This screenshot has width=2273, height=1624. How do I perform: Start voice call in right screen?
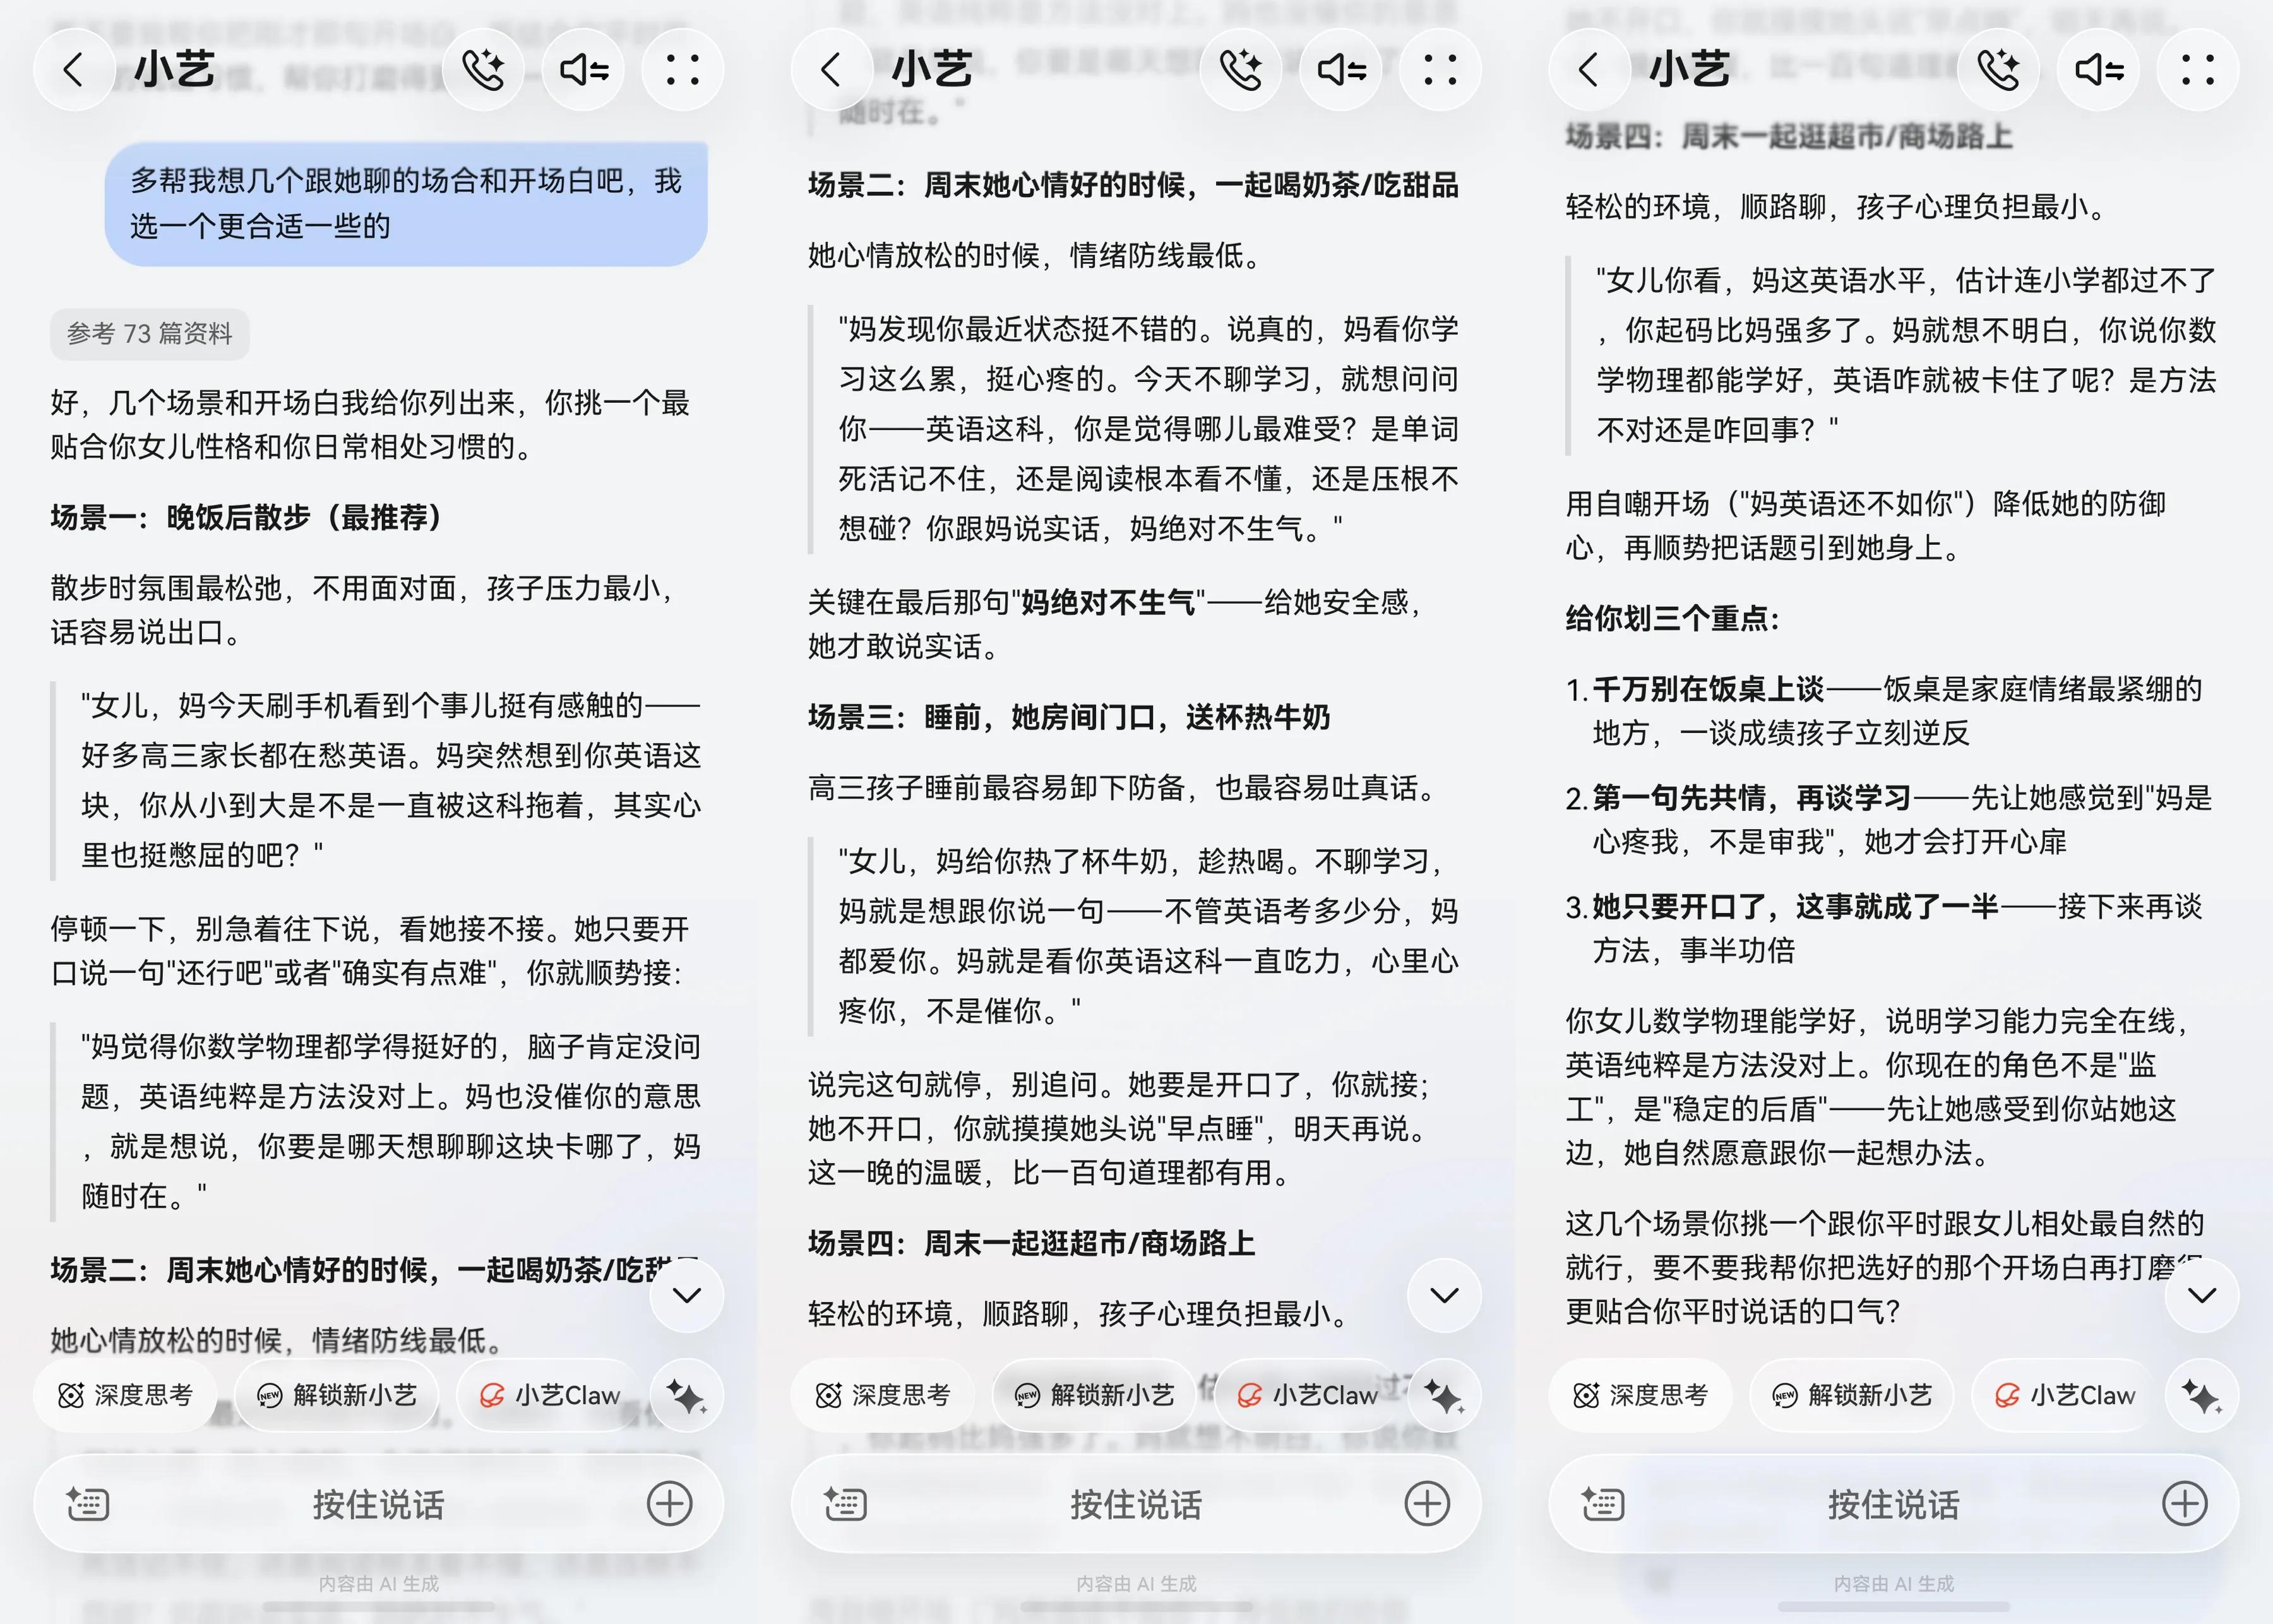coord(1999,70)
